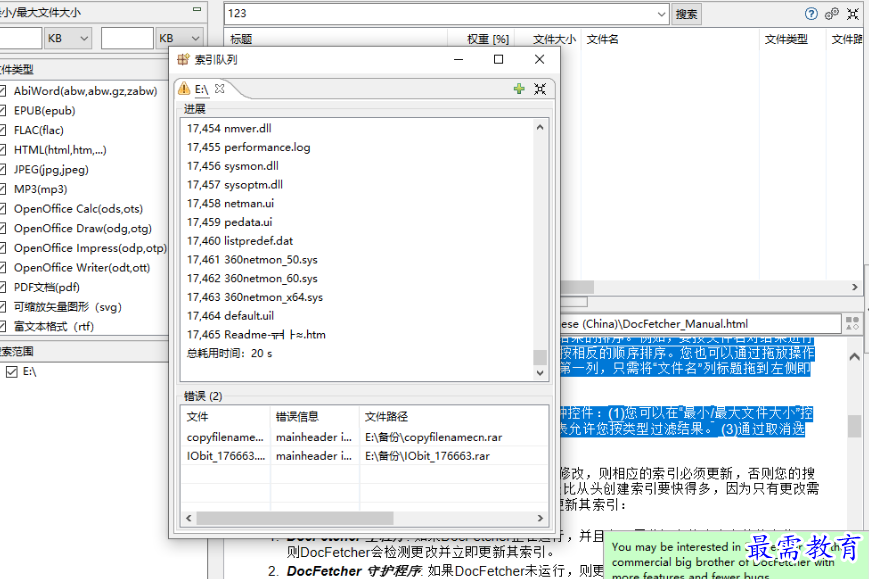The image size is (869, 579).
Task: Select the copyfilenamecn.rar error row
Action: [x=364, y=437]
